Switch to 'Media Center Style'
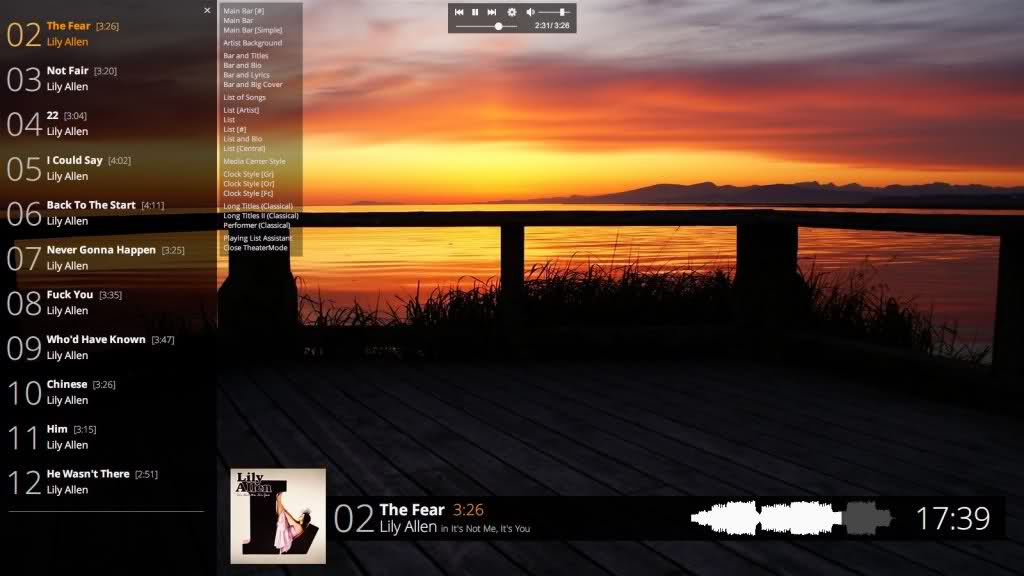This screenshot has height=576, width=1024. (x=254, y=161)
